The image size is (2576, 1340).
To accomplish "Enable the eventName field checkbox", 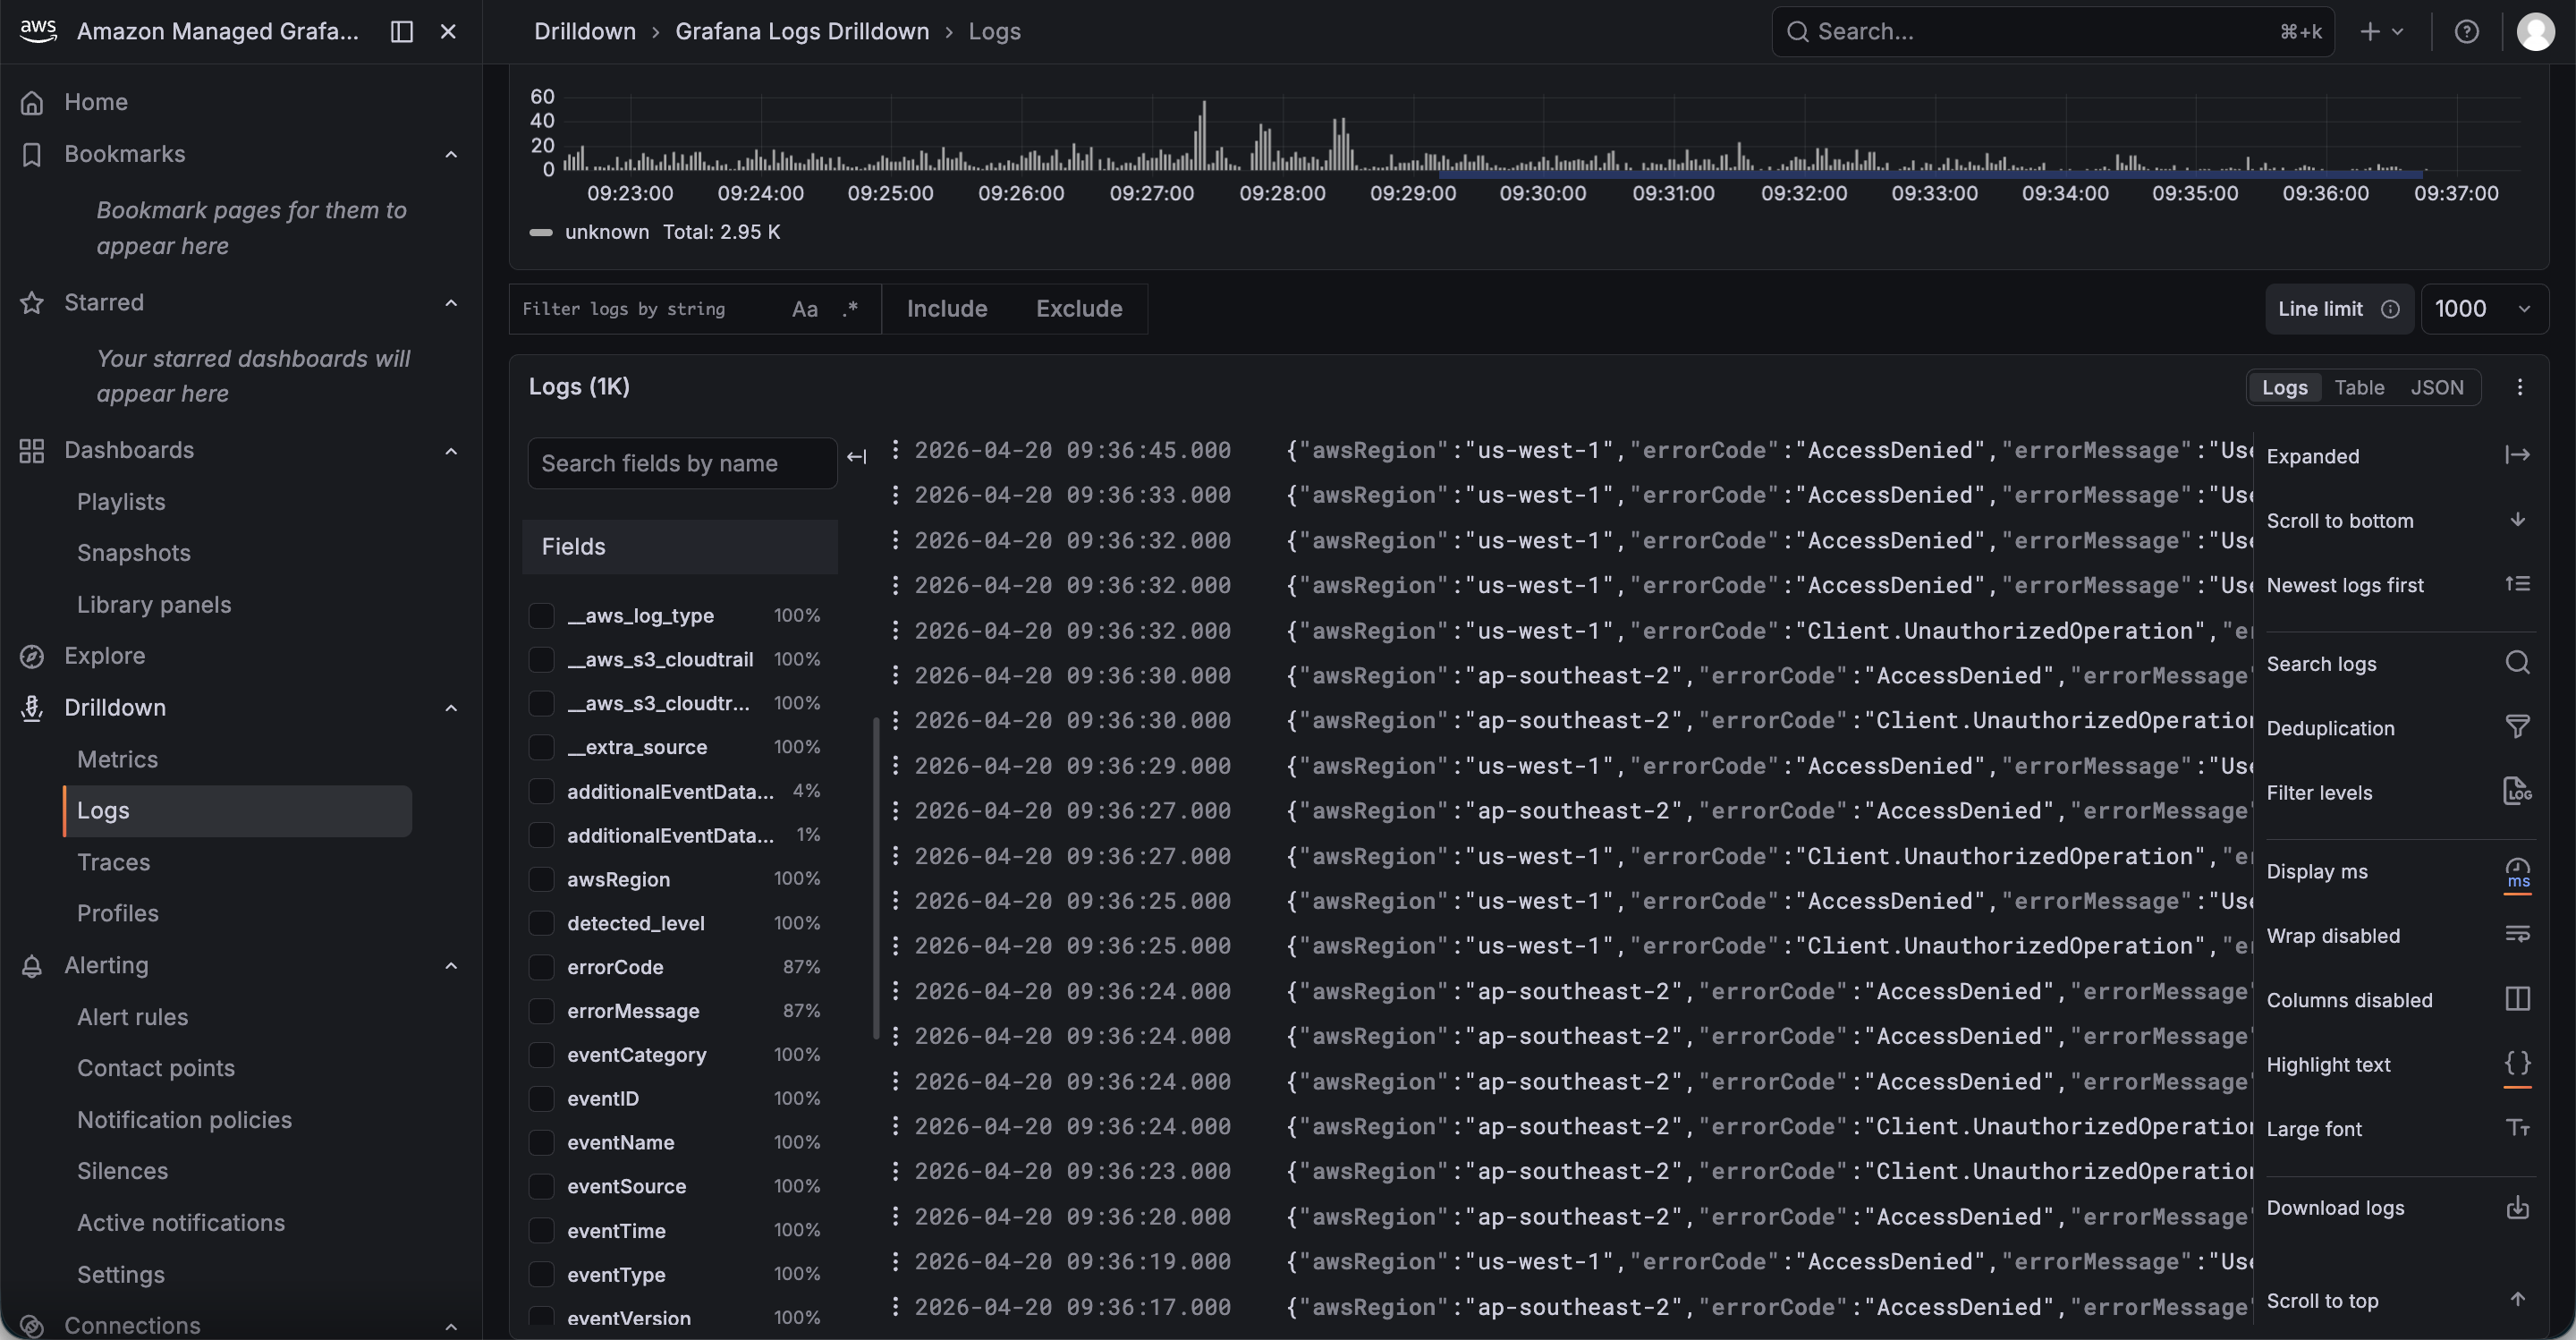I will click(541, 1142).
